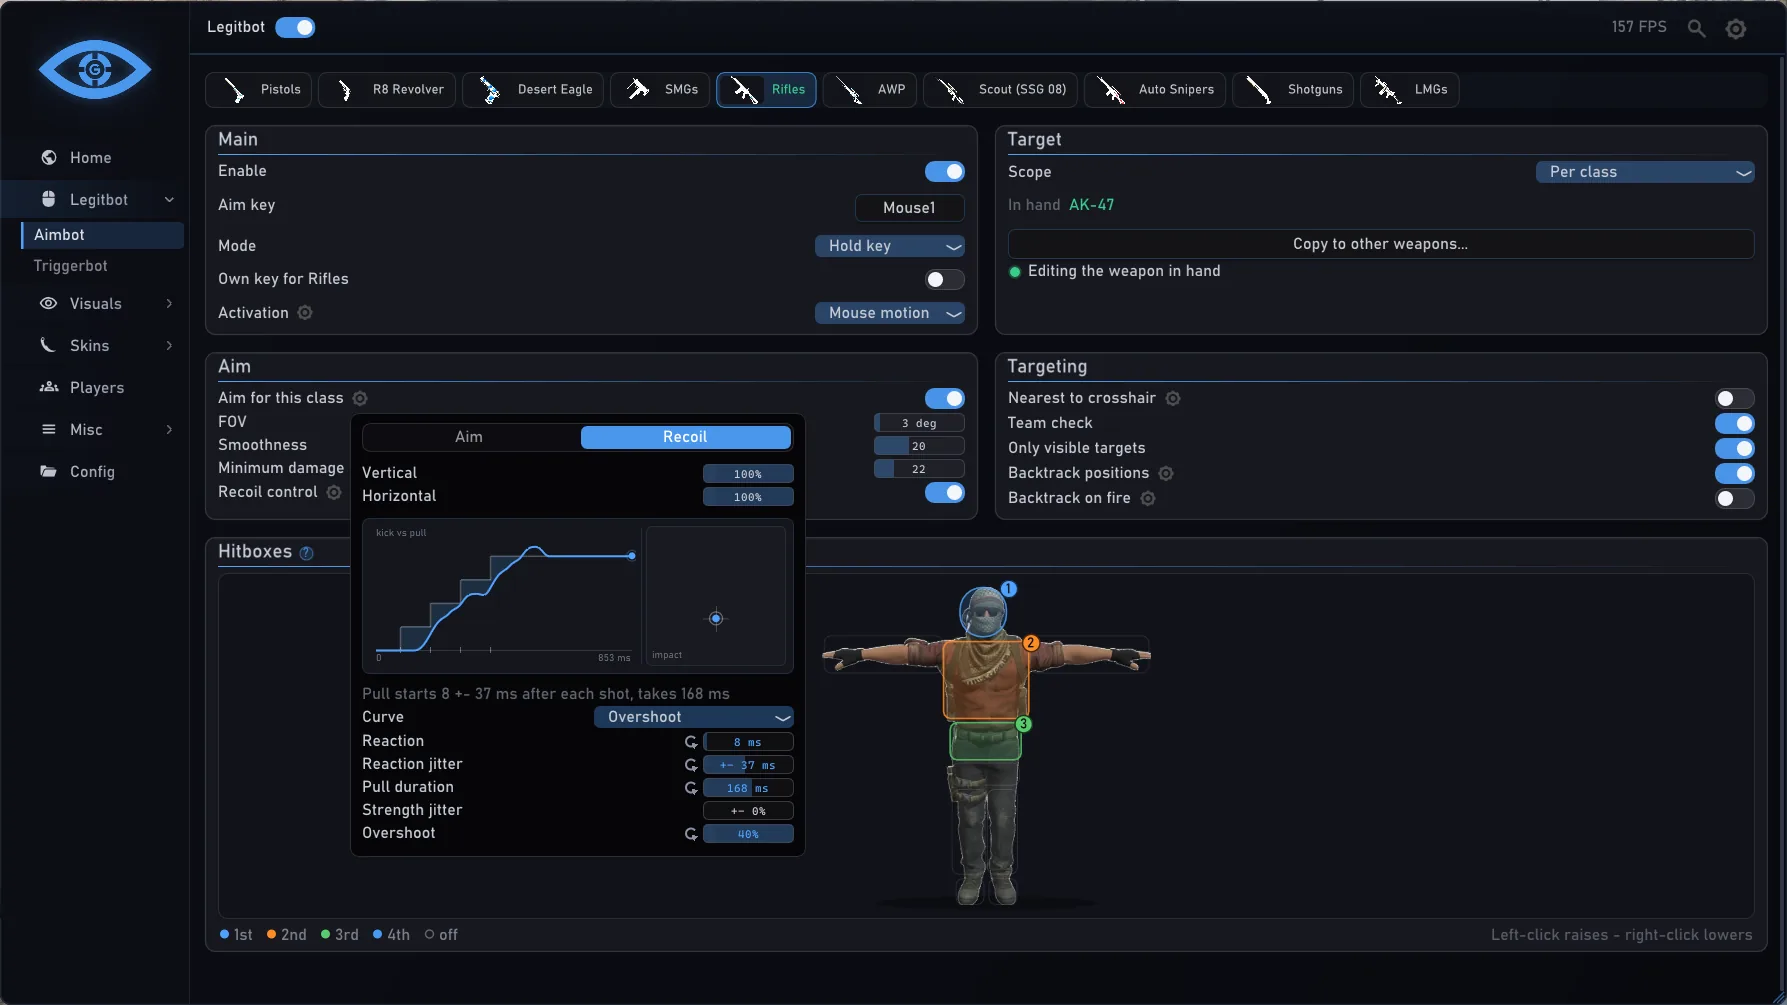1787x1005 pixels.
Task: Enable Own key for Rifles
Action: click(945, 280)
